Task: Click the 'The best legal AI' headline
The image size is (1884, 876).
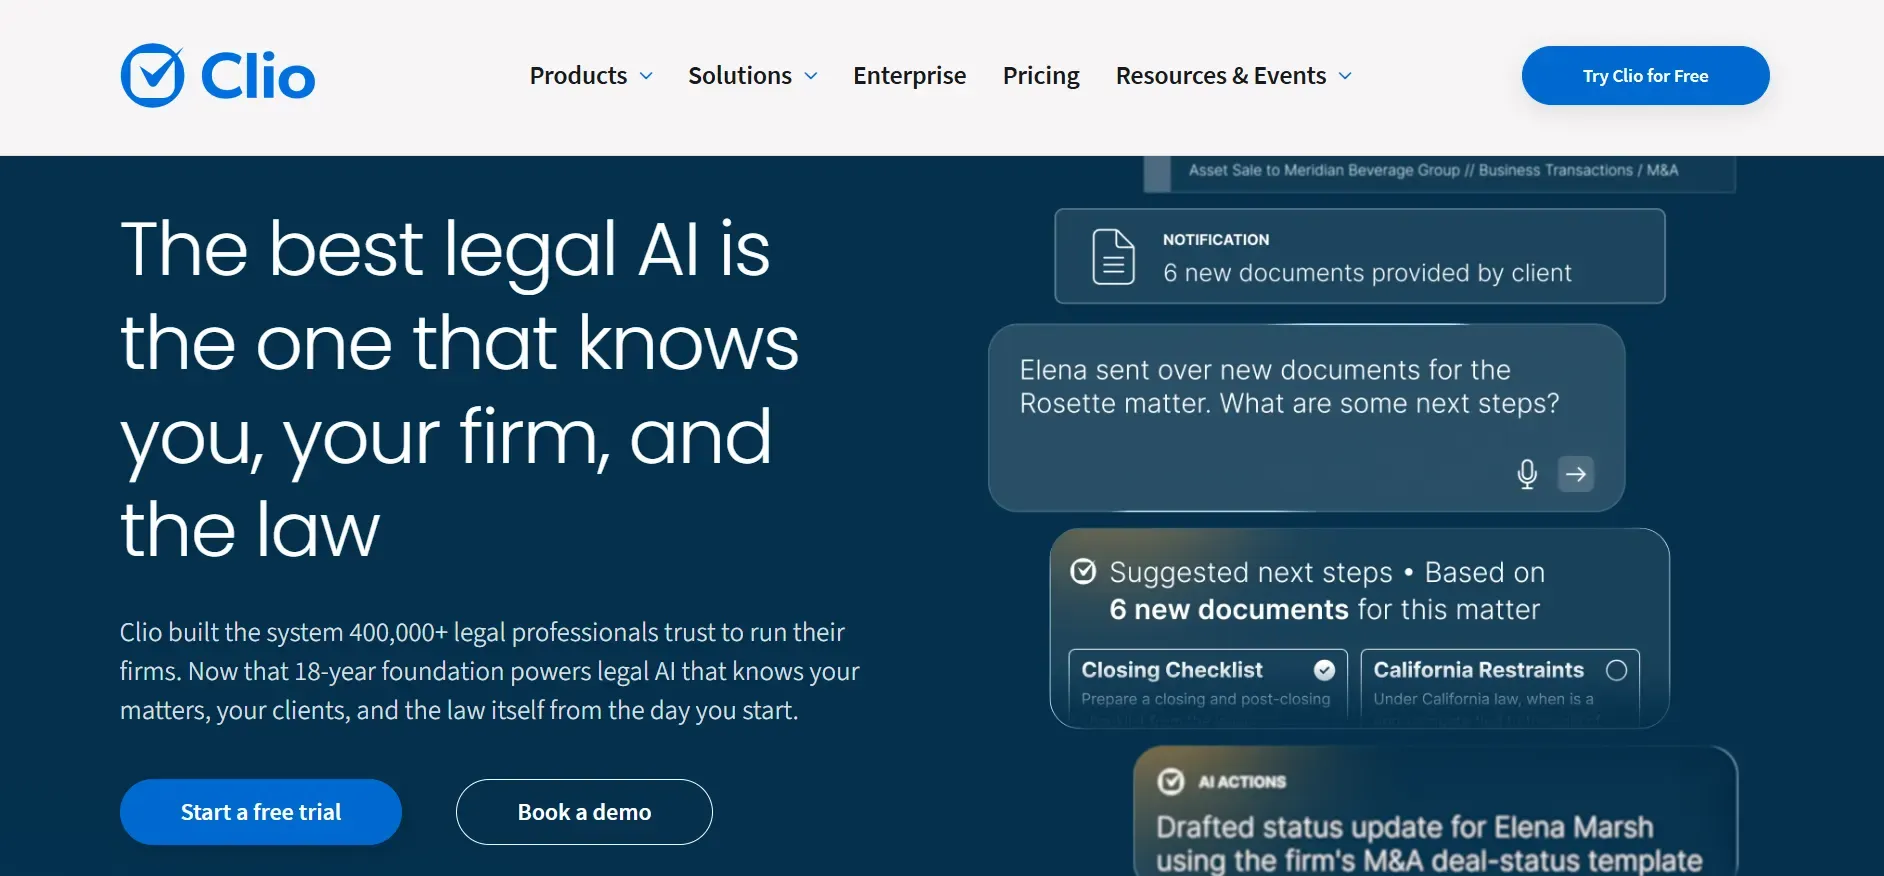Action: [460, 389]
